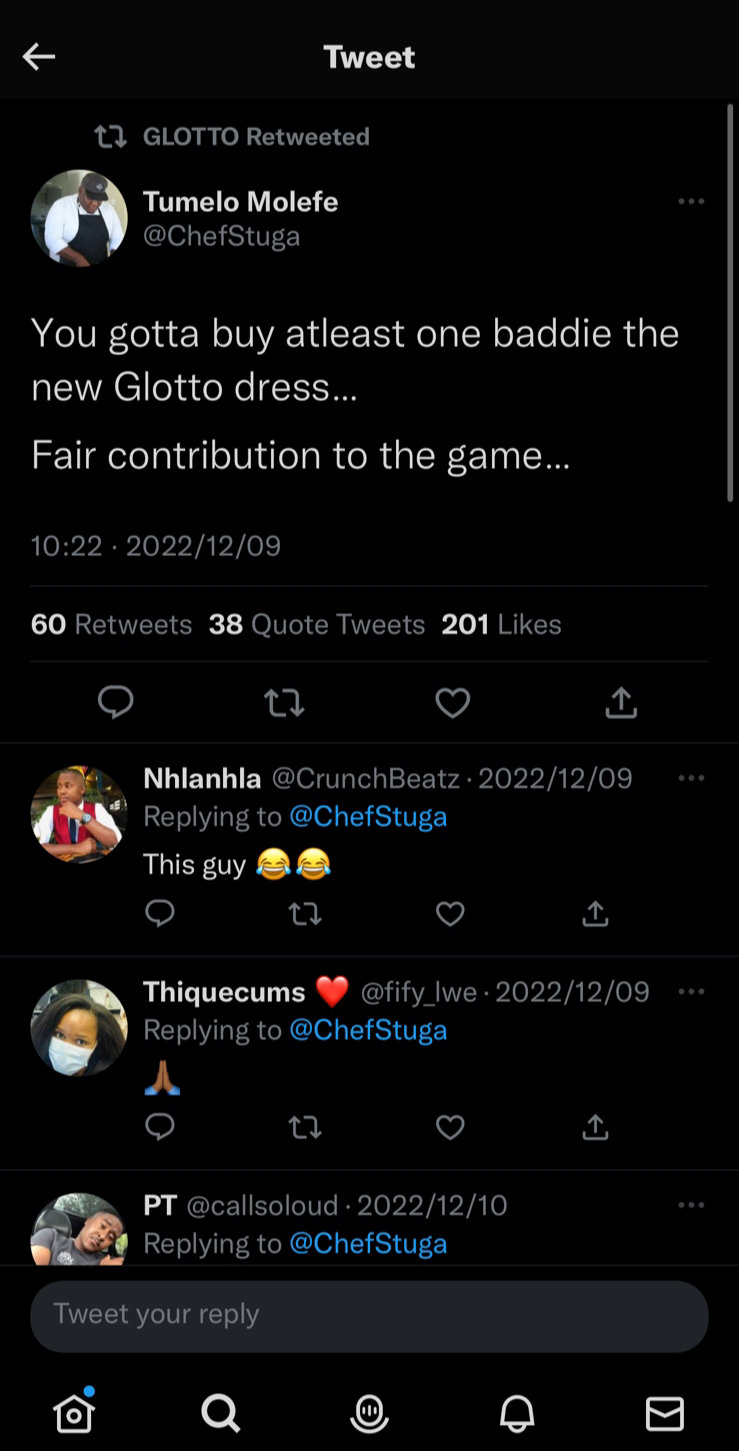
Task: View the 38 Quote Tweets list
Action: [317, 625]
